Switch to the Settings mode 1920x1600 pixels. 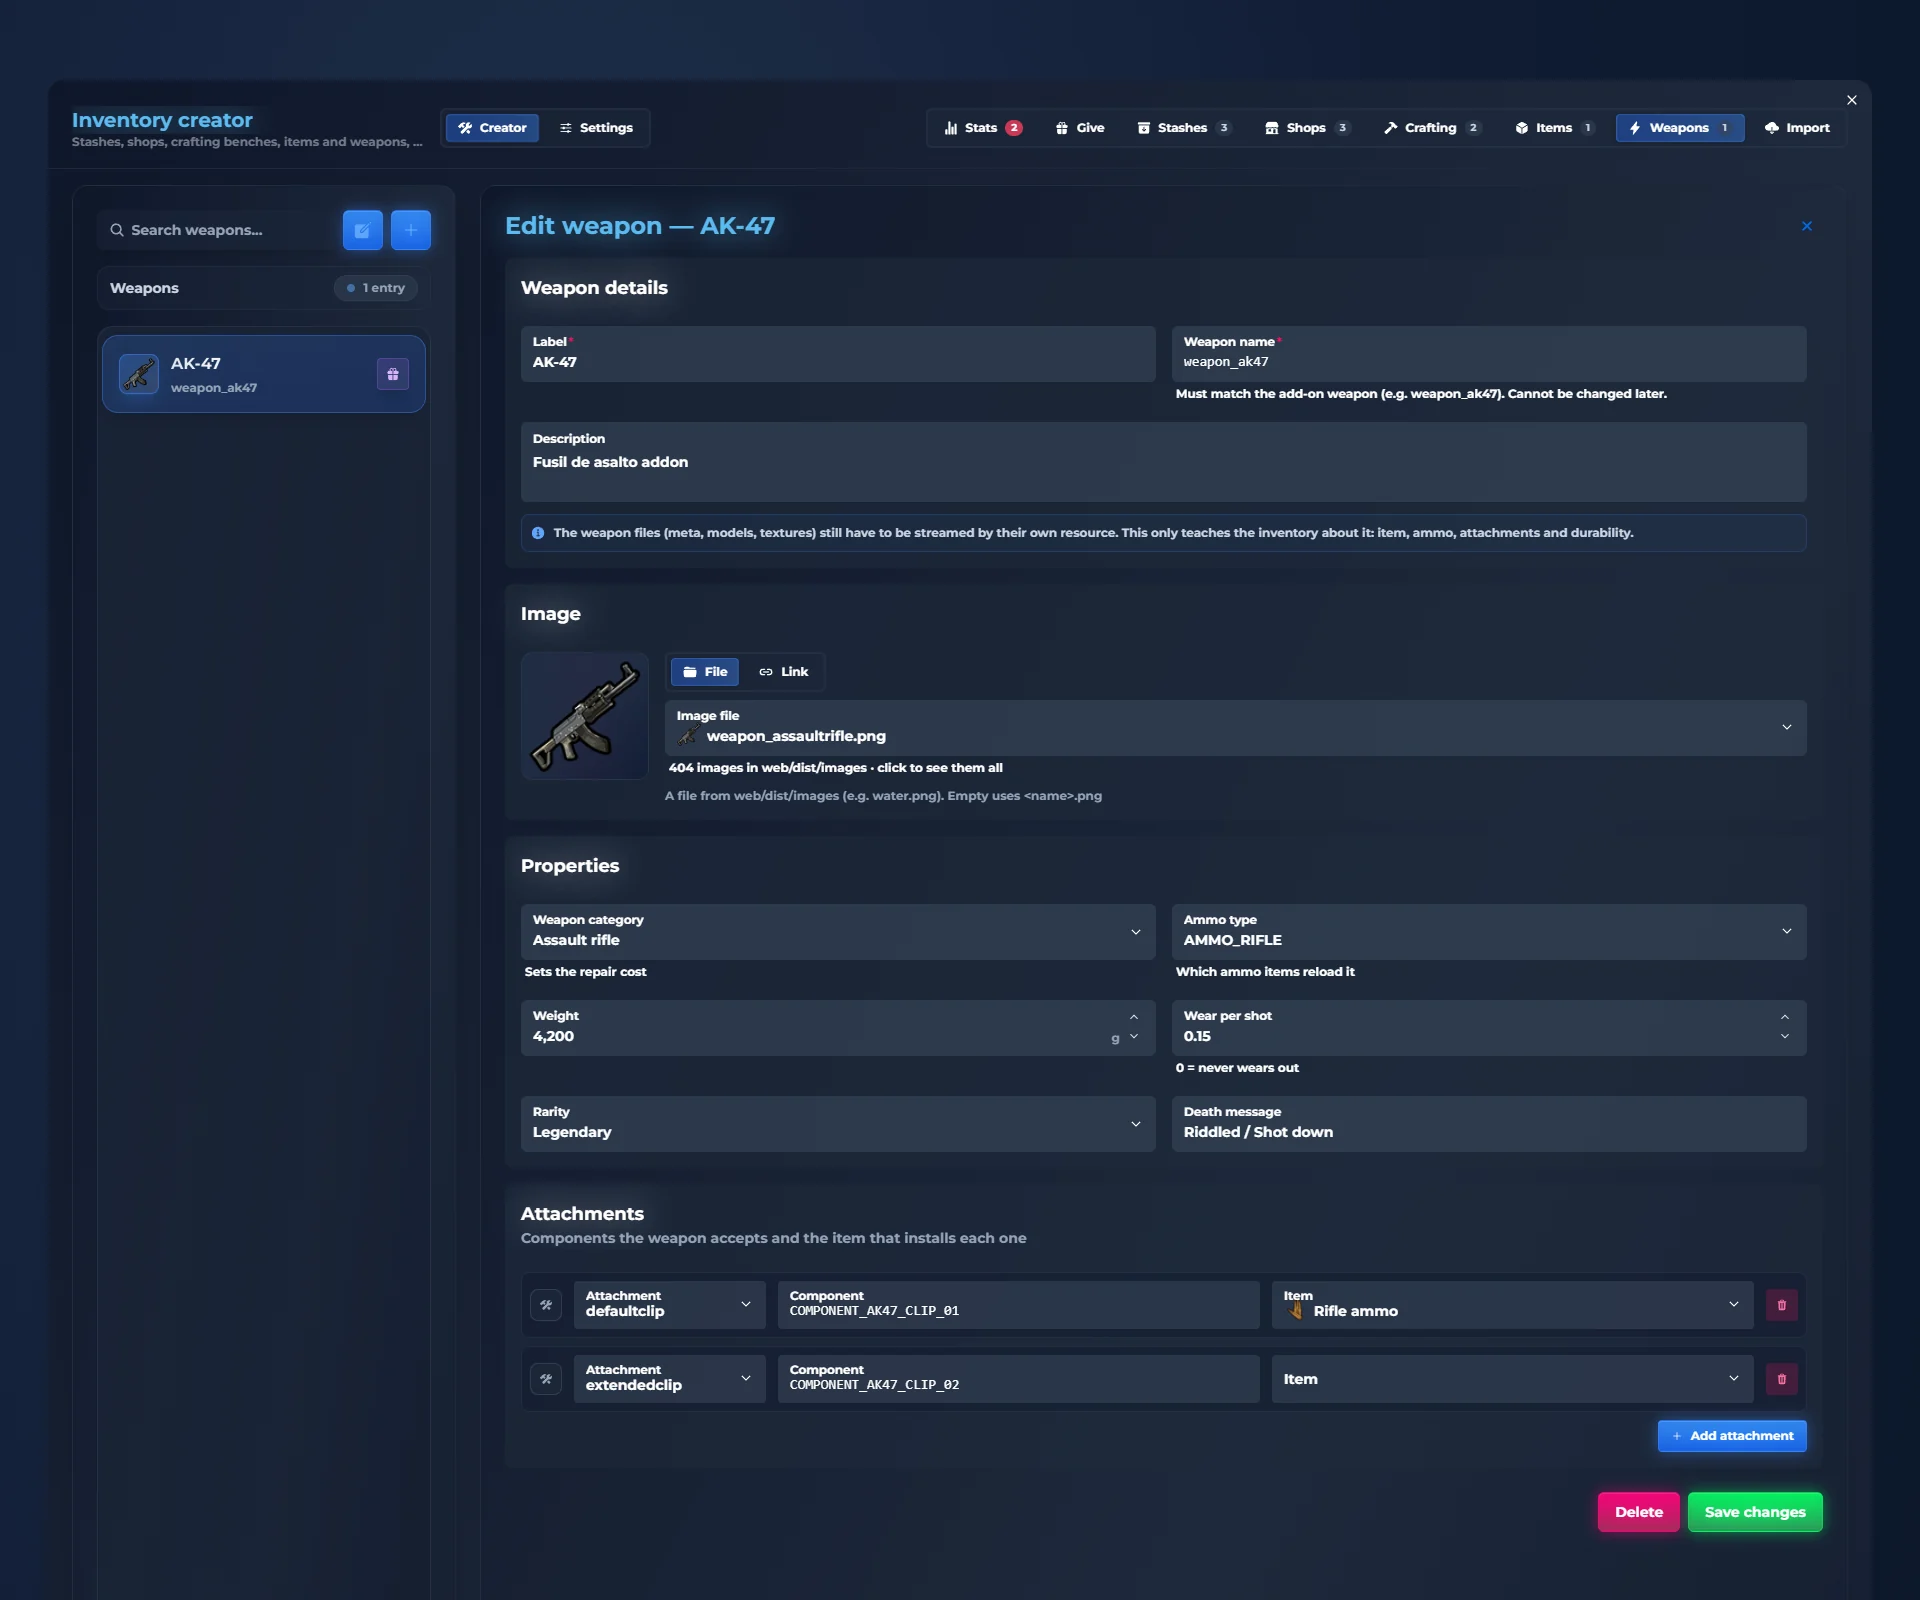[x=596, y=128]
